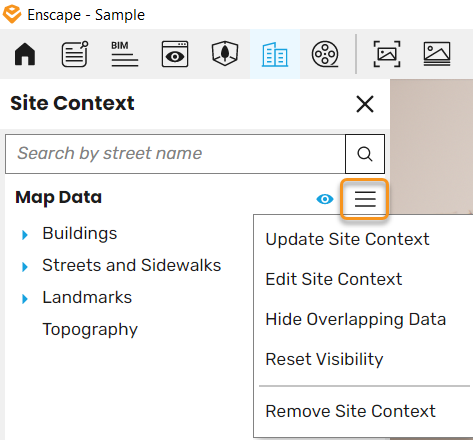The width and height of the screenshot is (473, 440).
Task: Select Reset Visibility from the menu
Action: [324, 359]
